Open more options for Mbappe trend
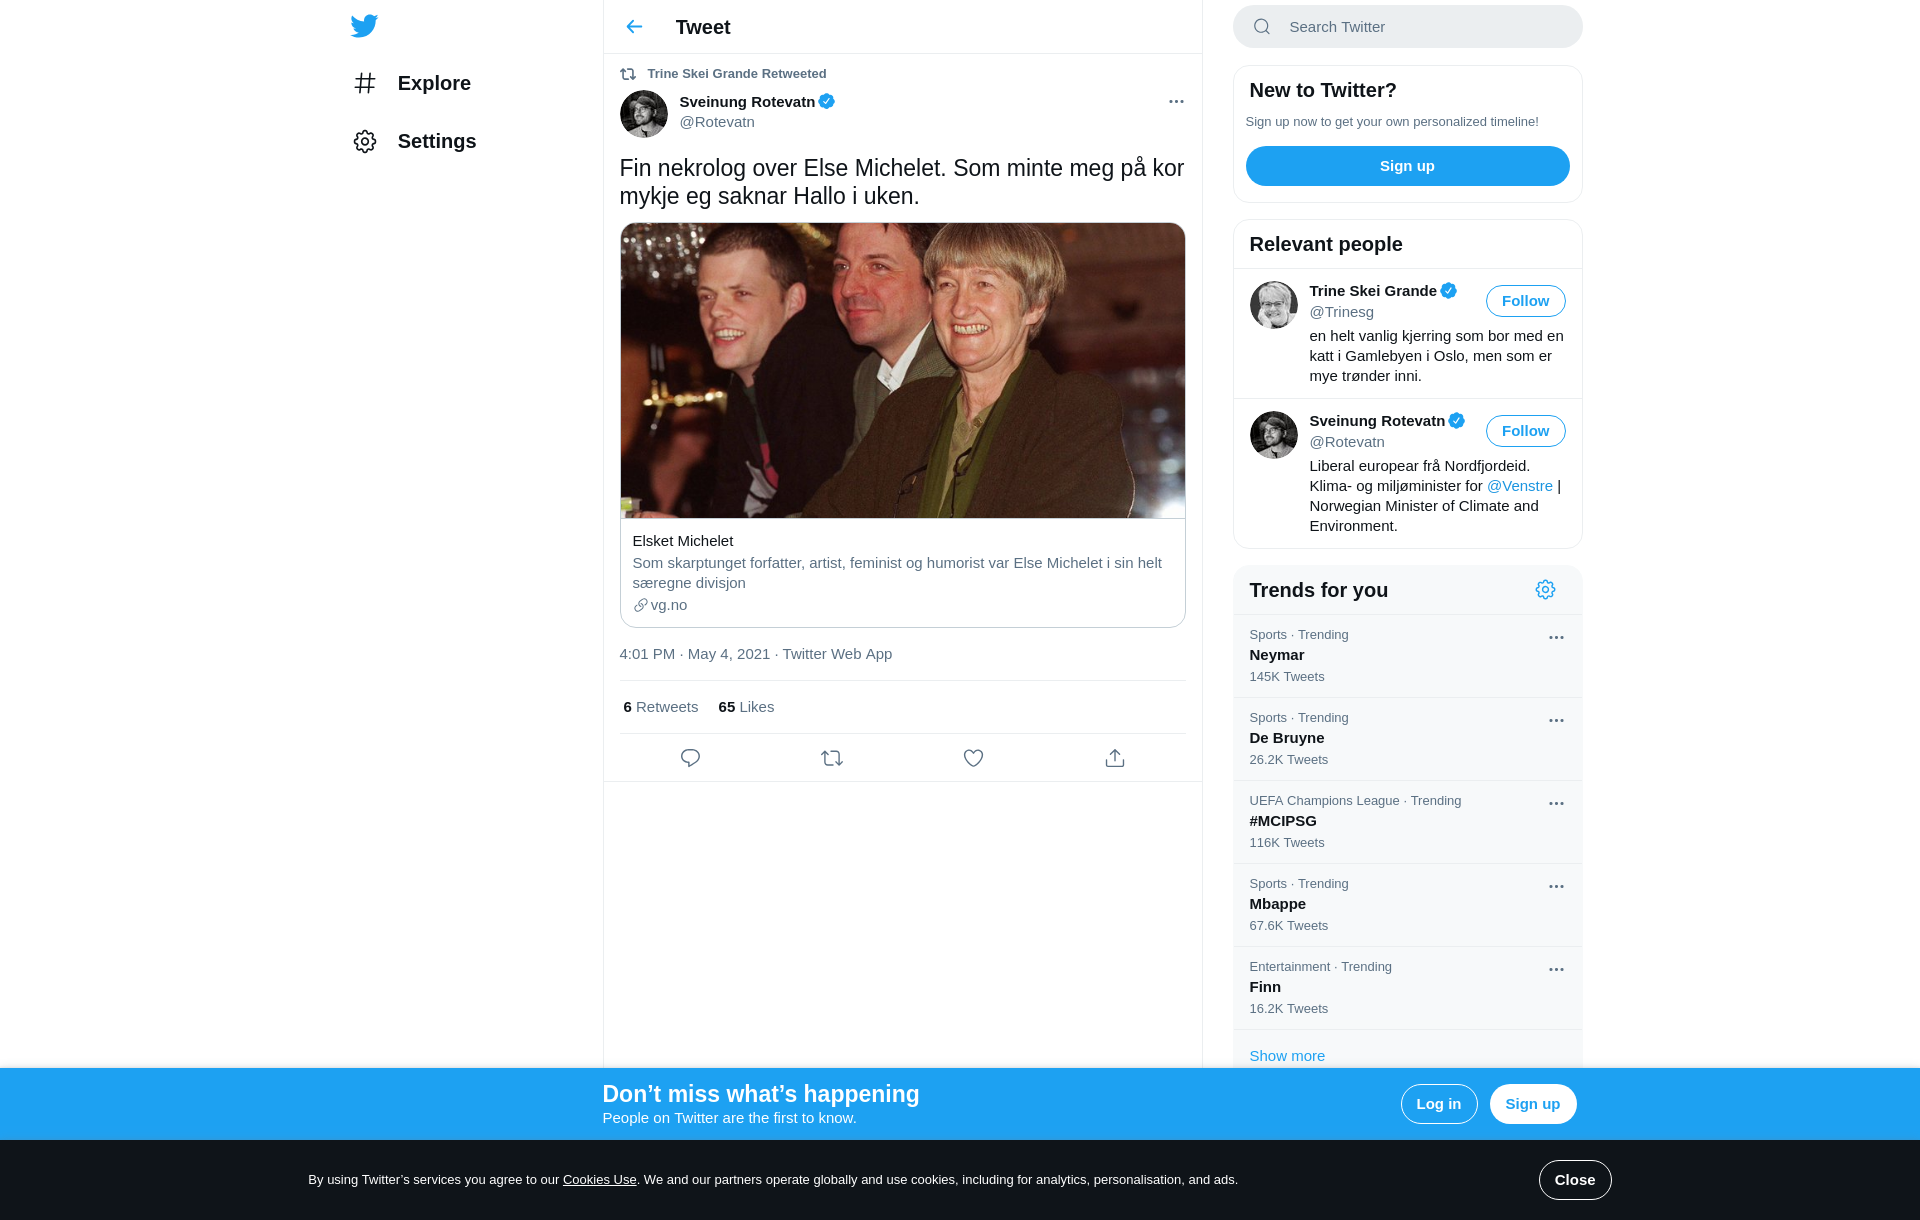The height and width of the screenshot is (1220, 1920). (1556, 887)
